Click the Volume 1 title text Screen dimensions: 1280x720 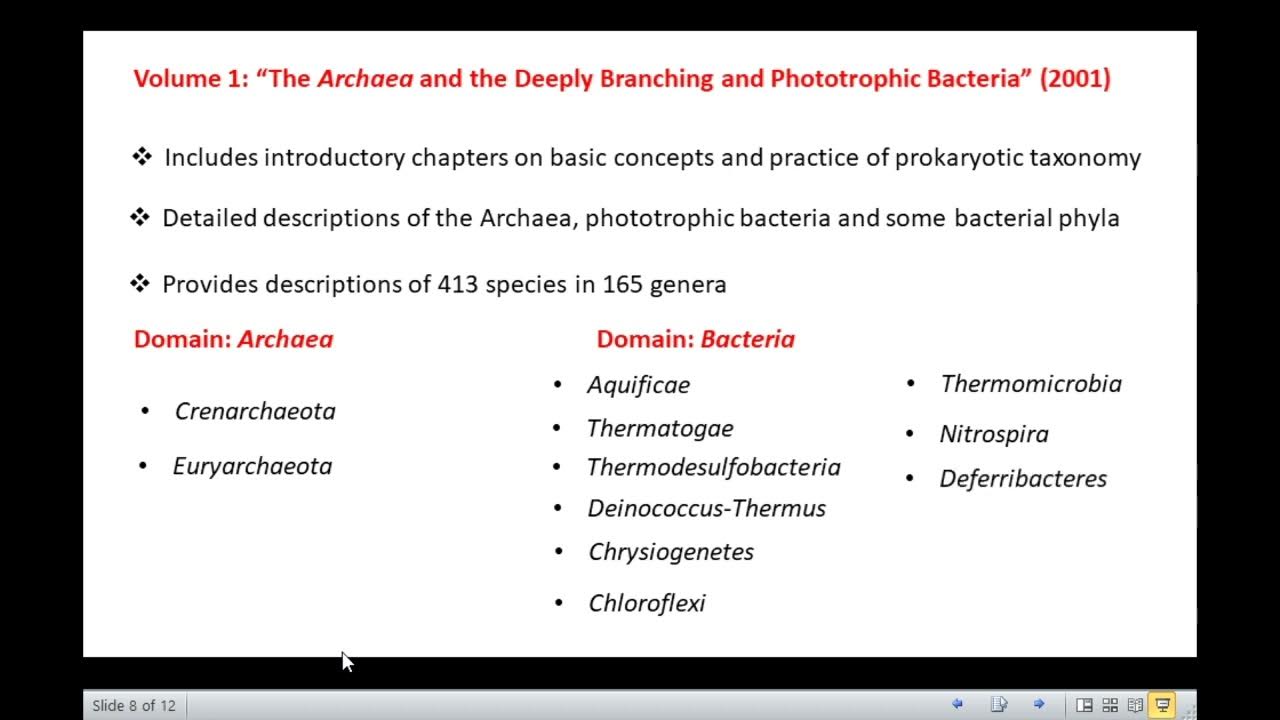622,79
